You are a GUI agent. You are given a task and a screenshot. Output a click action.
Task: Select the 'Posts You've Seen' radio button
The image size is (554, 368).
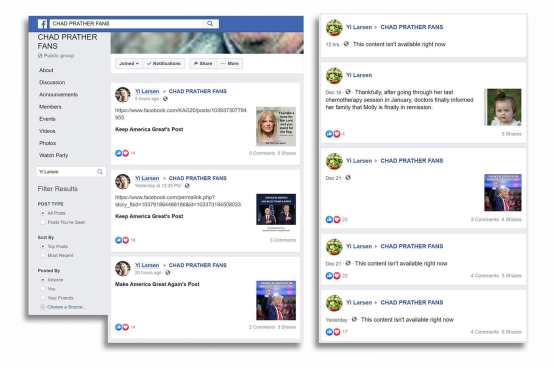pos(43,222)
